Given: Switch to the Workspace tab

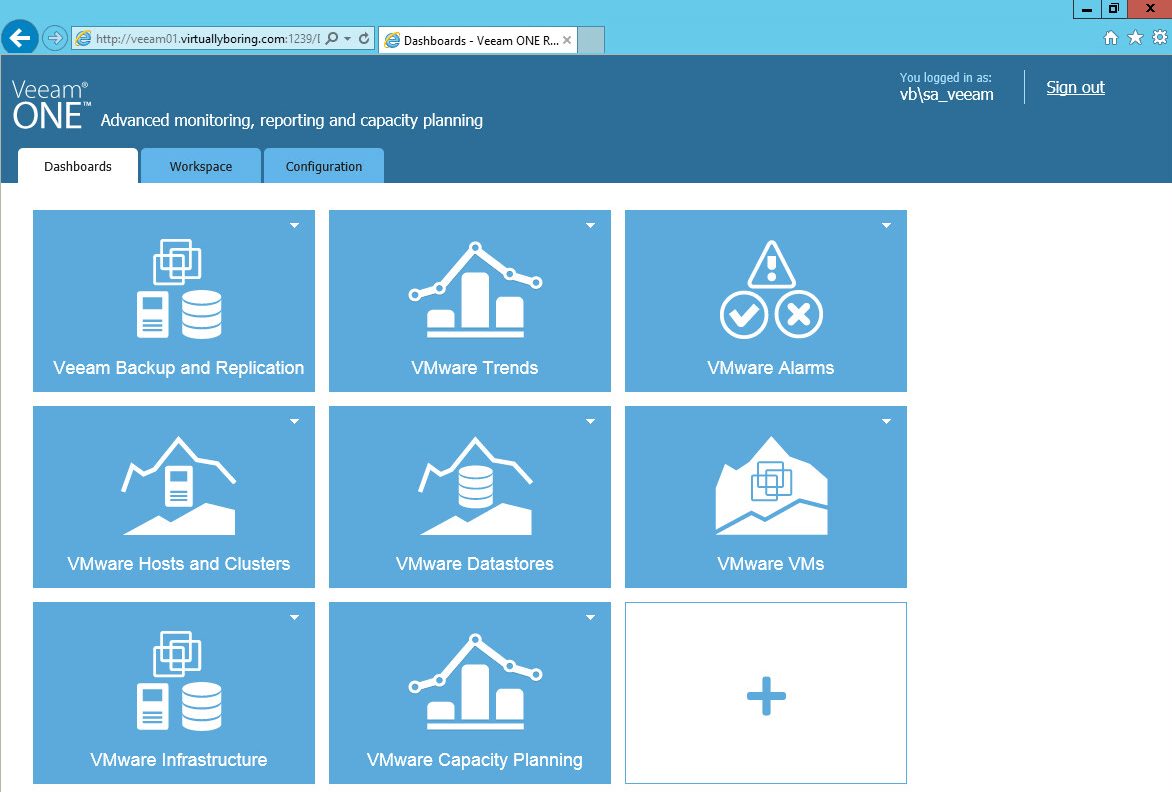Looking at the screenshot, I should coord(201,167).
